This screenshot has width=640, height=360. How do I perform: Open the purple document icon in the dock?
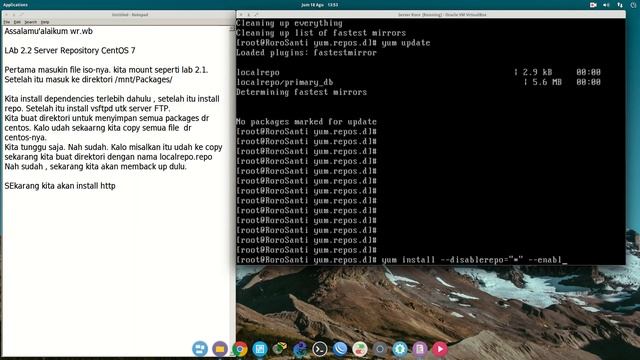pyautogui.click(x=420, y=349)
